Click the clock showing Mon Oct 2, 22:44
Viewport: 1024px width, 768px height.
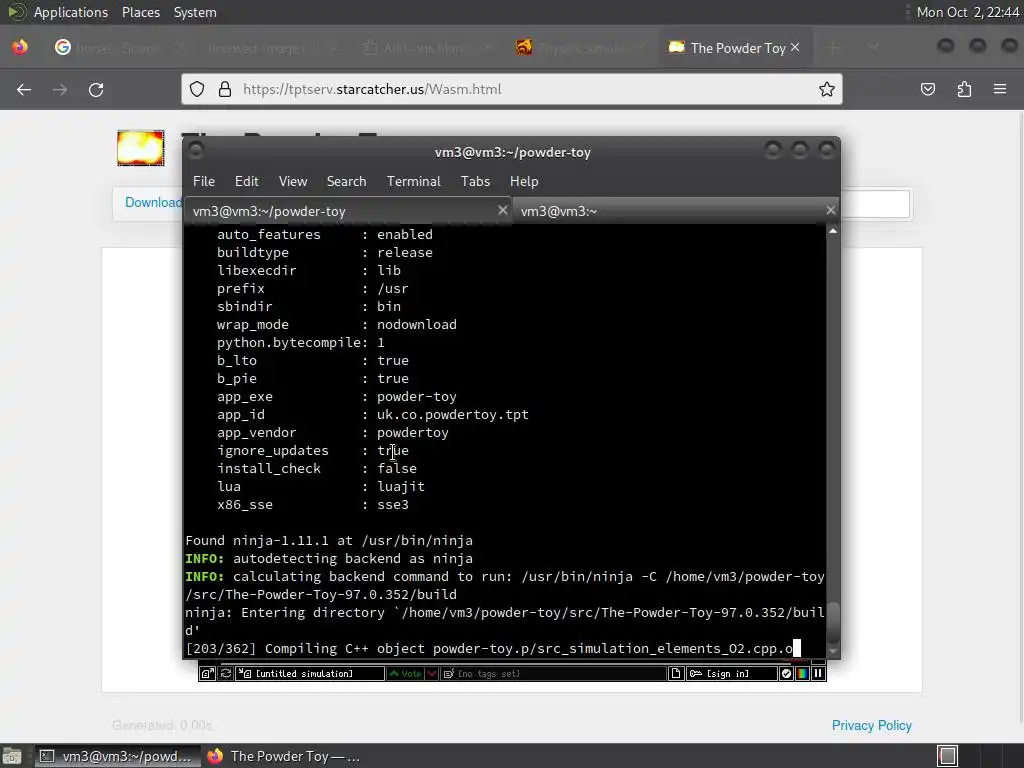(x=967, y=12)
